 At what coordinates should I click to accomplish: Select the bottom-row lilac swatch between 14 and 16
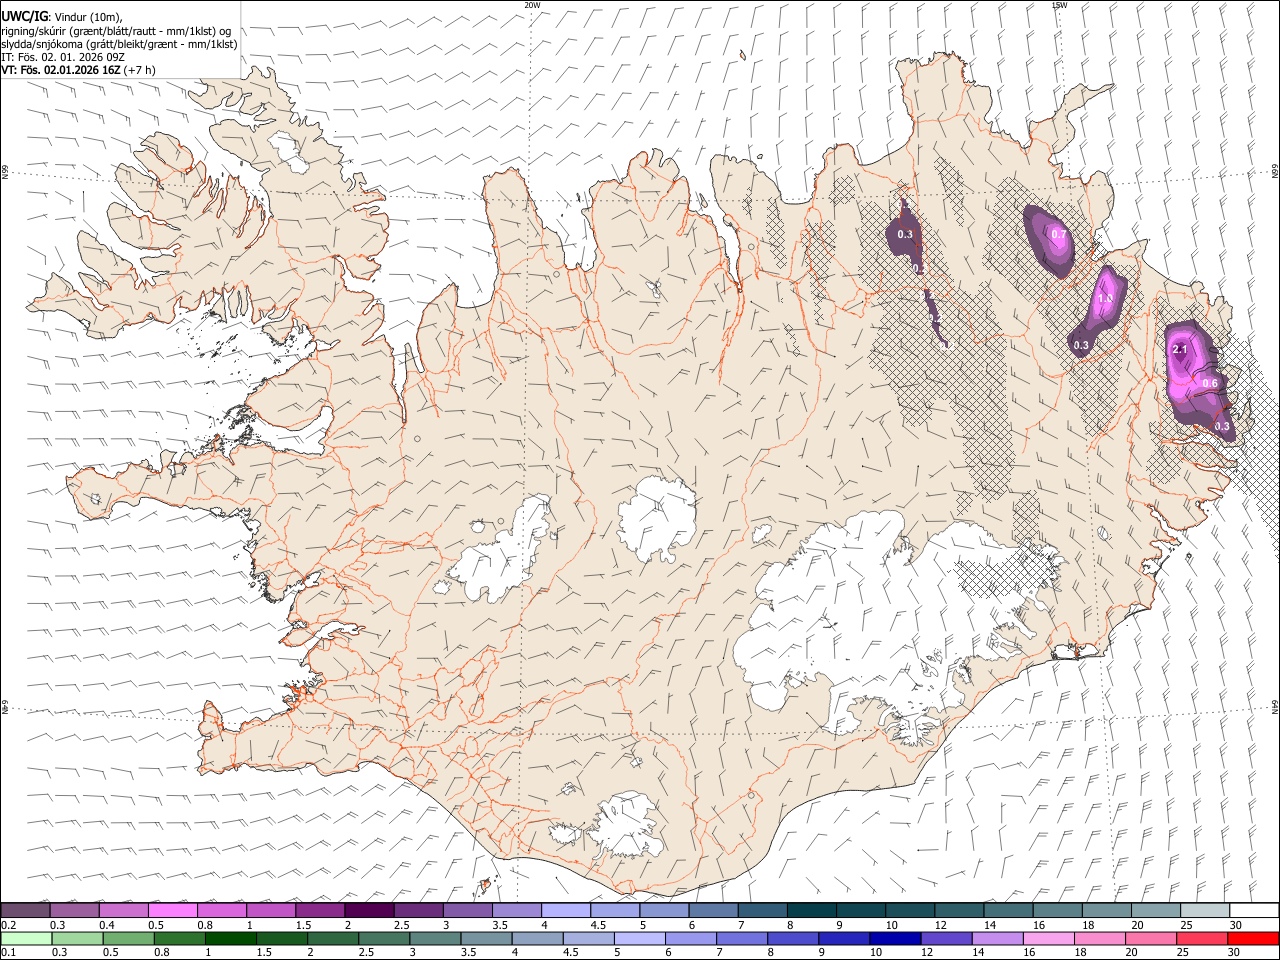pyautogui.click(x=996, y=939)
